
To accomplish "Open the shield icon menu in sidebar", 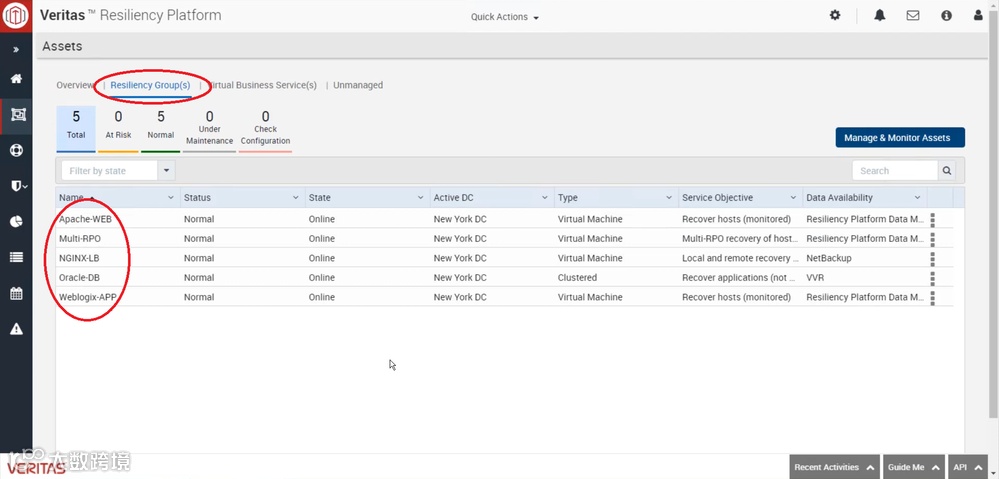I will click(18, 185).
